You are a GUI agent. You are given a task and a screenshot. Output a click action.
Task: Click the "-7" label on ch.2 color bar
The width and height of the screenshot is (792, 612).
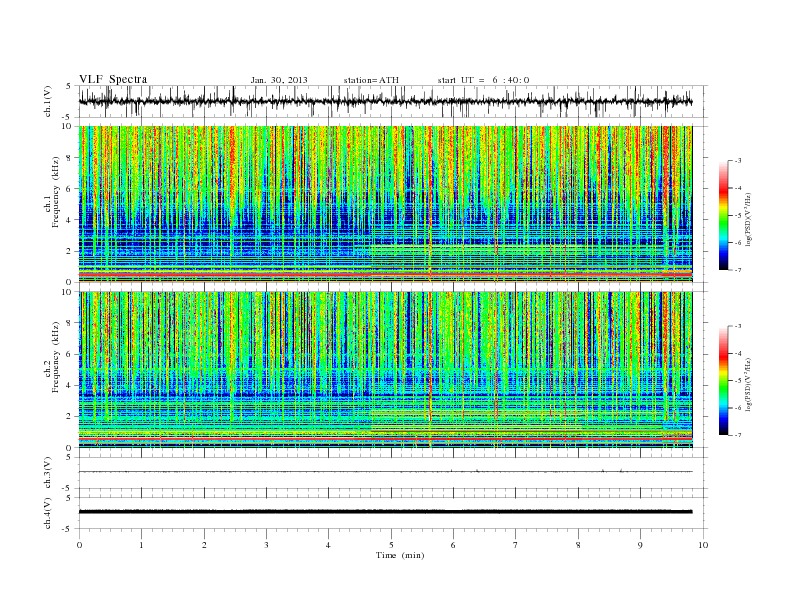click(737, 435)
